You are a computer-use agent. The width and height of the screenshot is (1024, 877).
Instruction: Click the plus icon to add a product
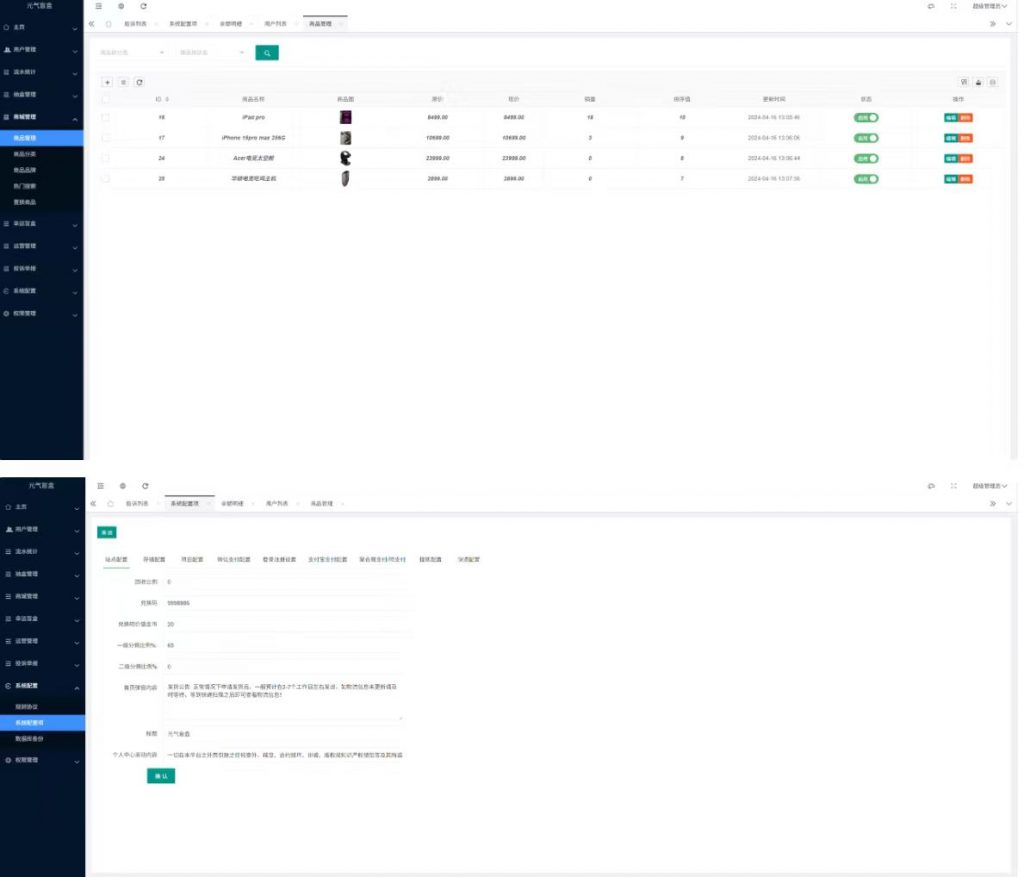[x=108, y=82]
